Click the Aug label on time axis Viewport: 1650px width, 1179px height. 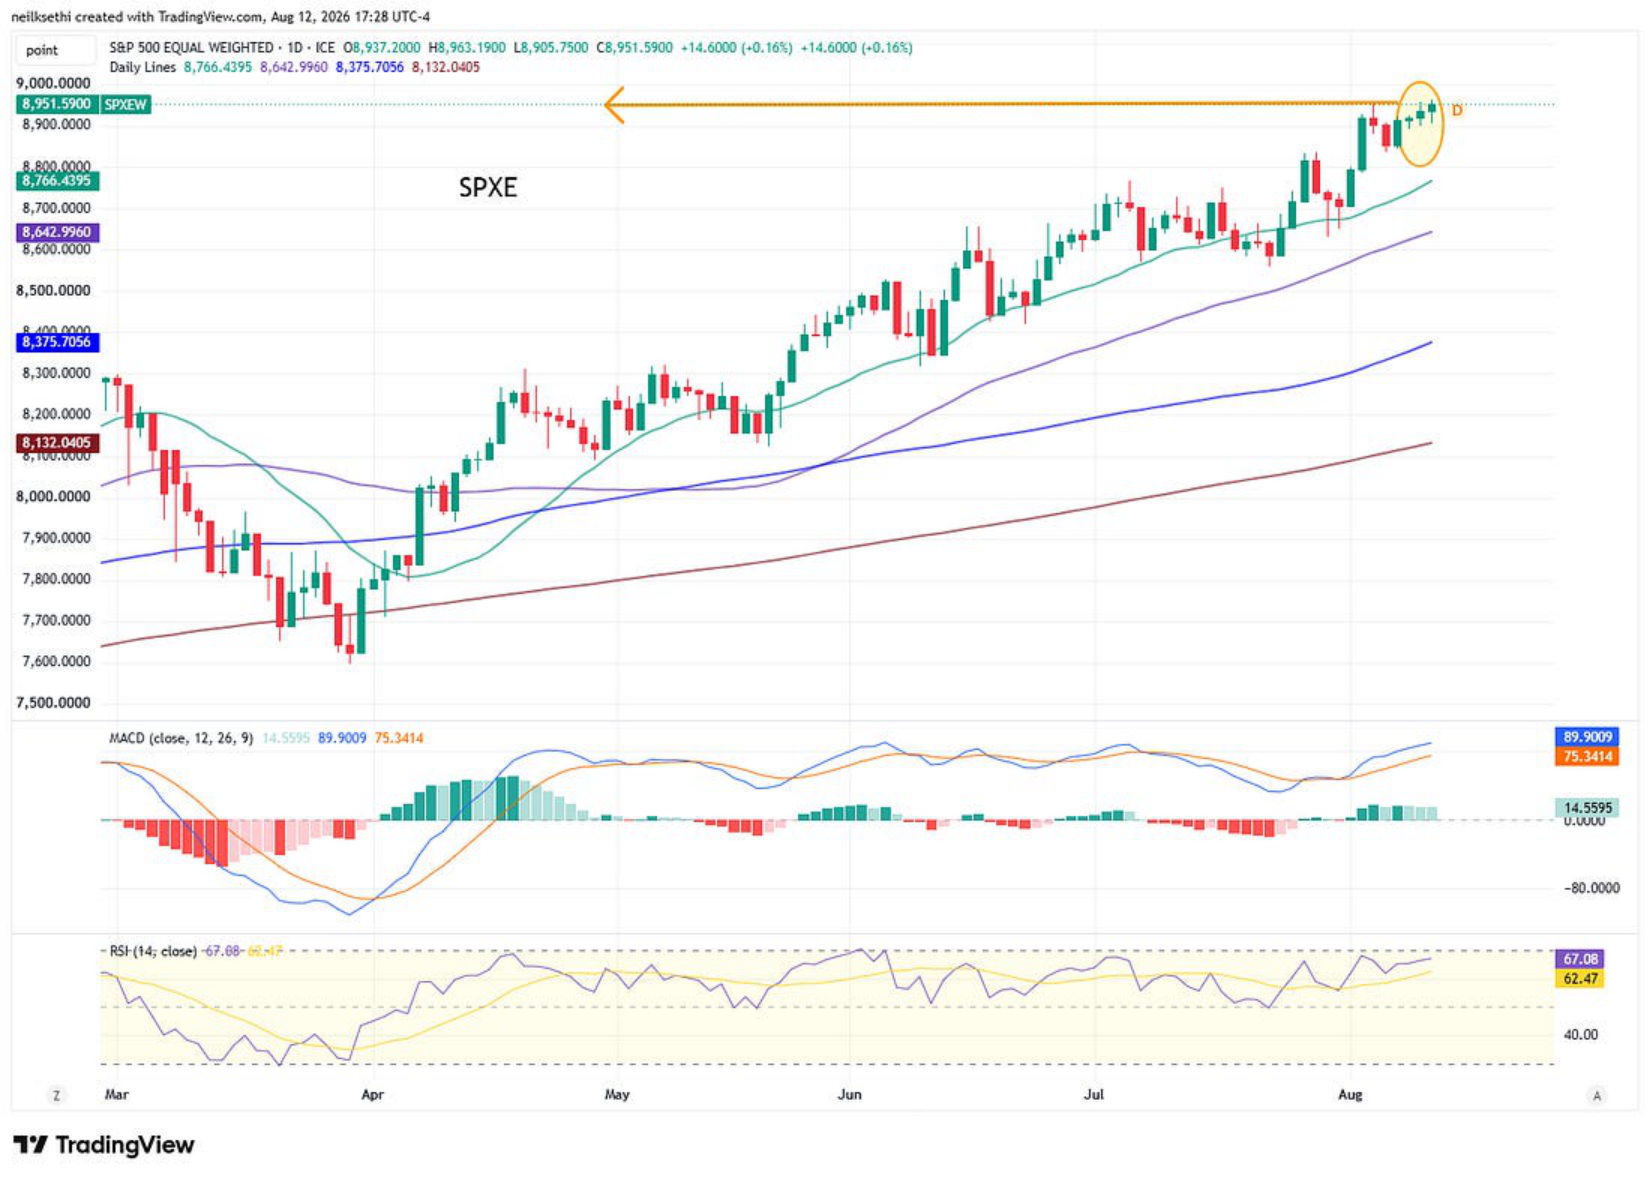pos(1350,1095)
